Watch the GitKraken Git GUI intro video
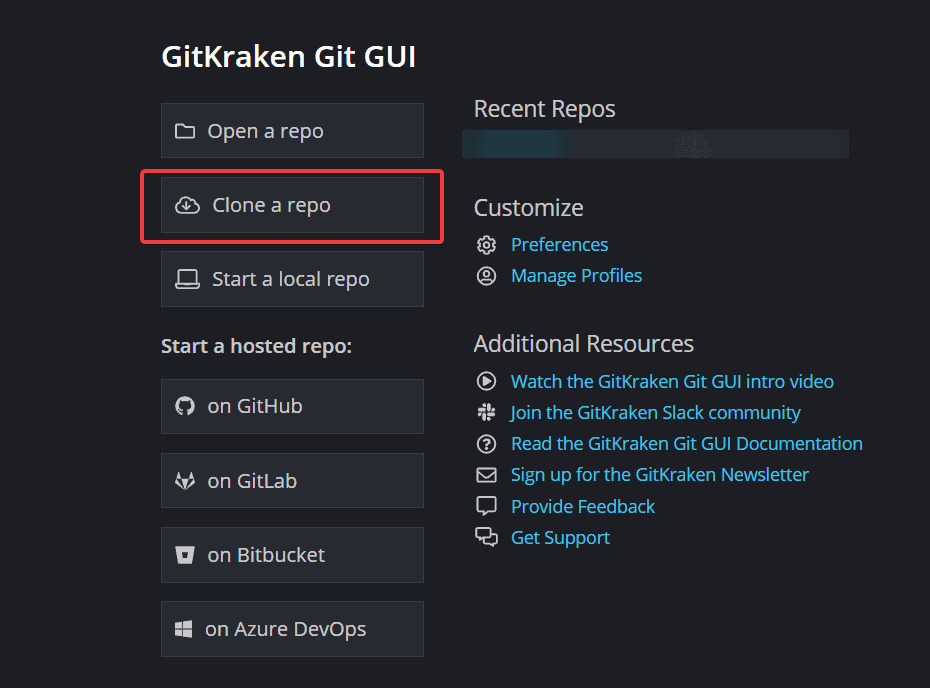Viewport: 930px width, 688px height. click(x=673, y=381)
